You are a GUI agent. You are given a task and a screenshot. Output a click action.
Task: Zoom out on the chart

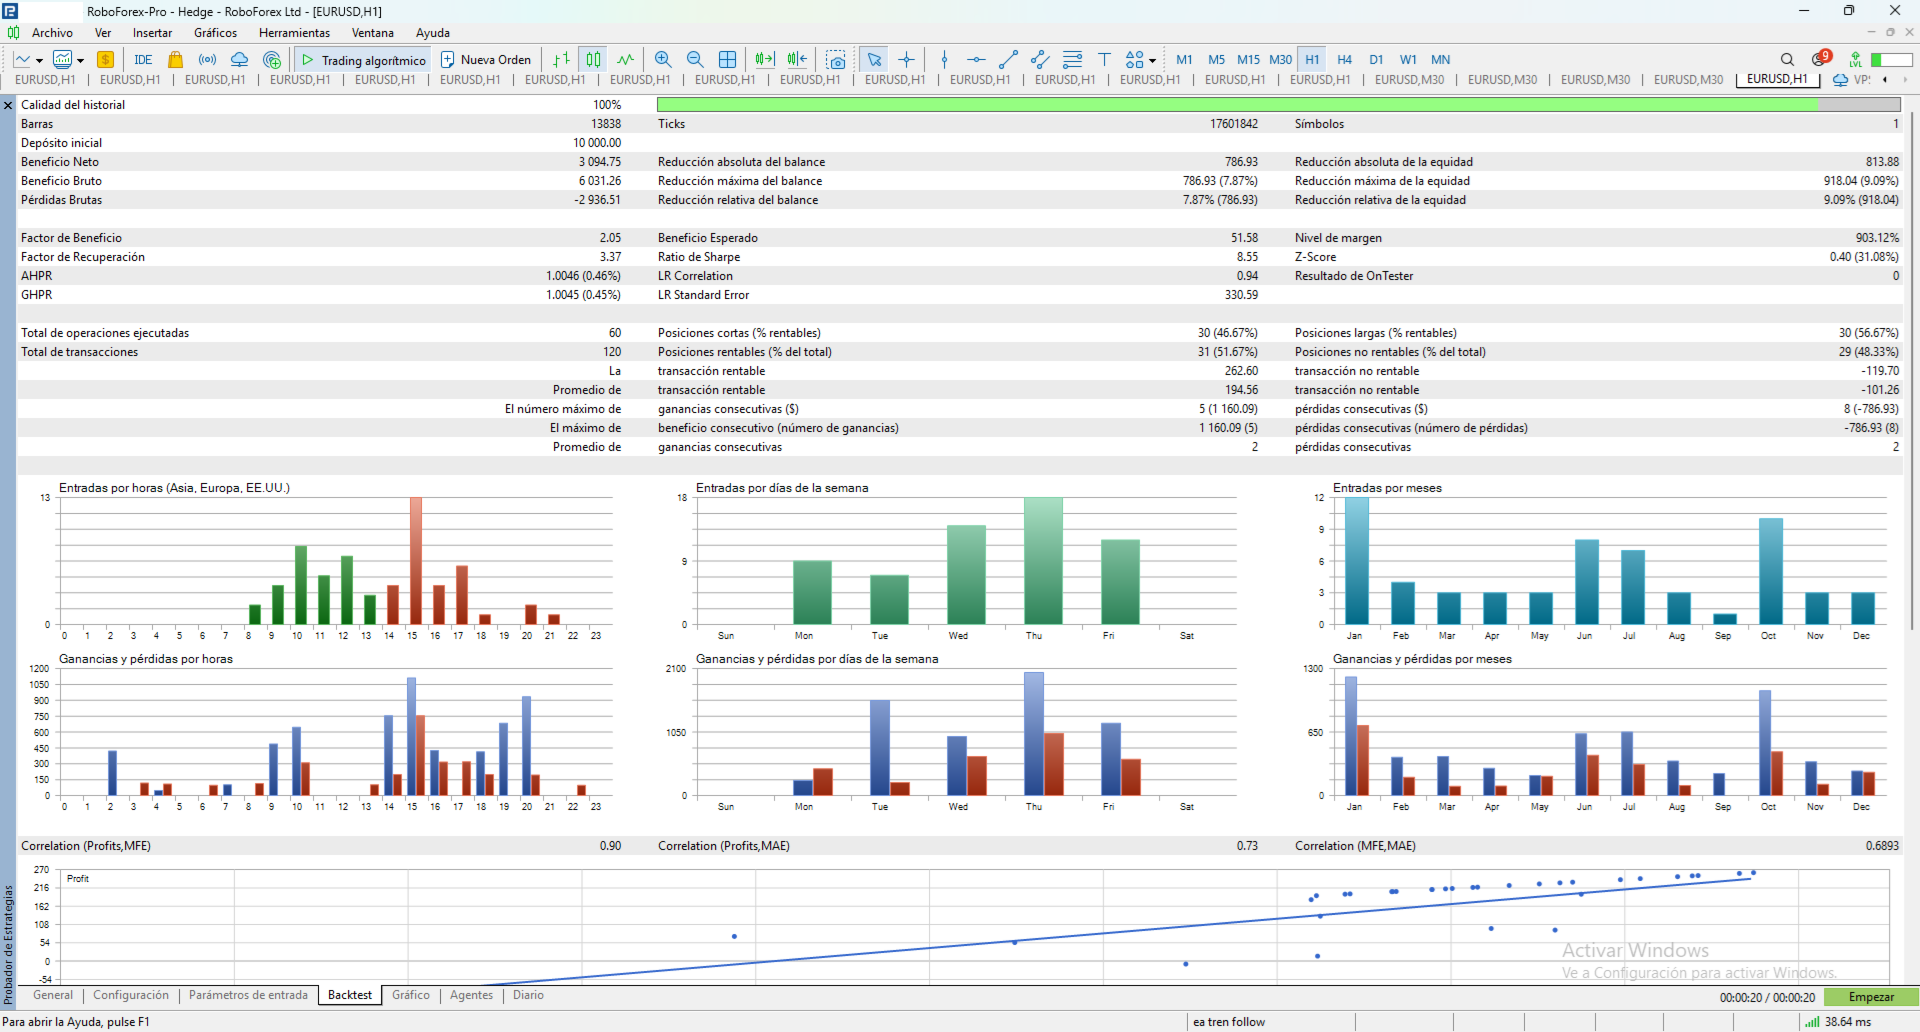[695, 60]
